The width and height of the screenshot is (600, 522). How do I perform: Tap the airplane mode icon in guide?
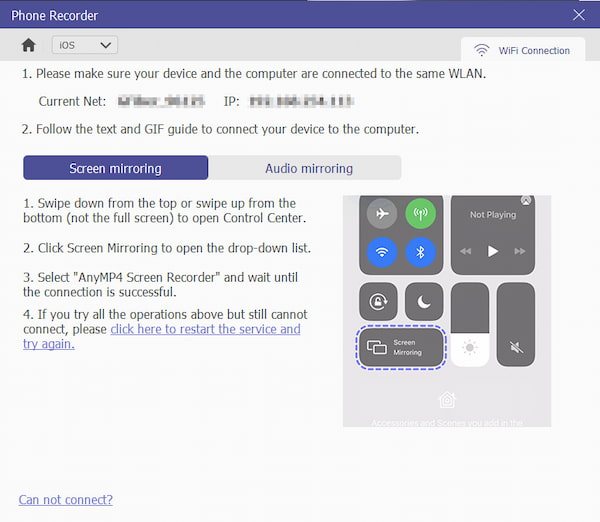click(x=382, y=214)
